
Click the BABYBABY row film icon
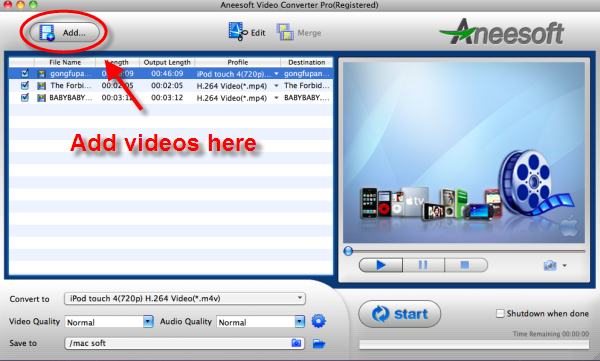point(41,98)
